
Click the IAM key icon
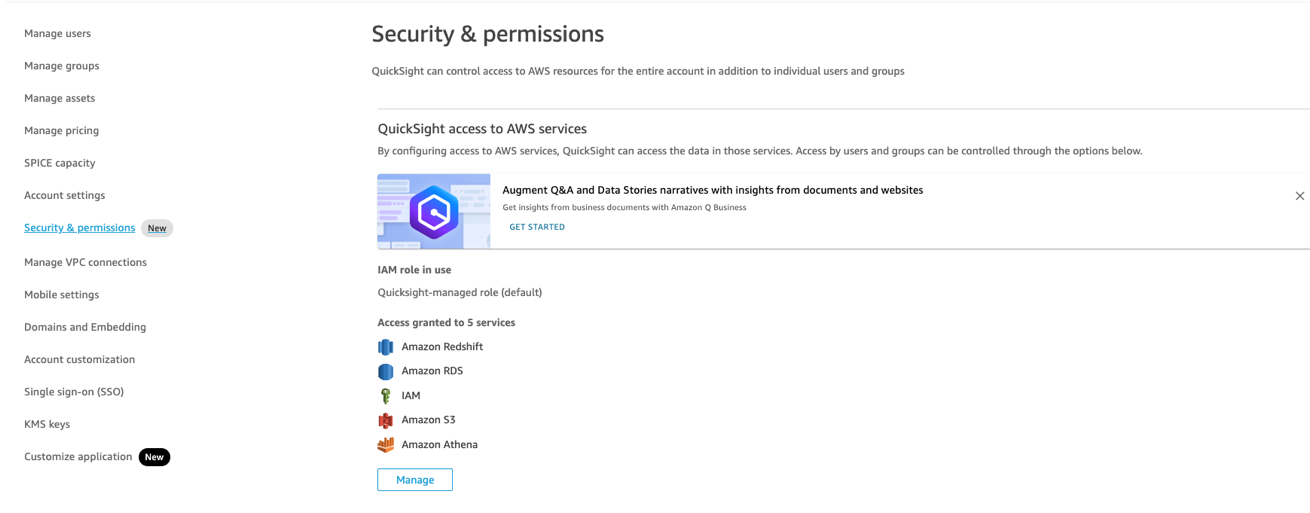coord(385,396)
